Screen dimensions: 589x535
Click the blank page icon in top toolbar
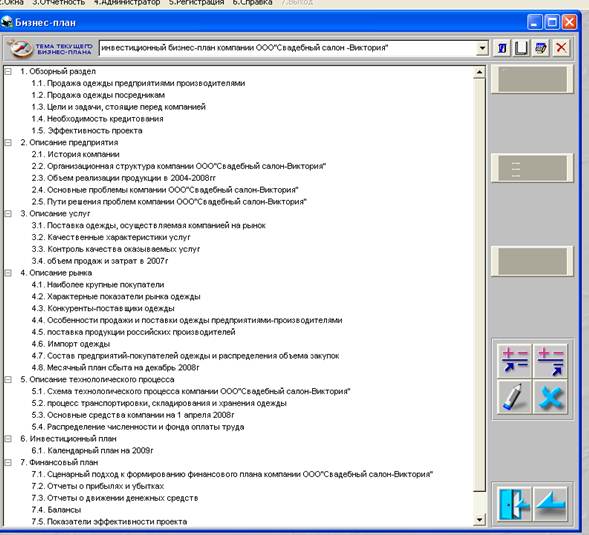(x=521, y=48)
